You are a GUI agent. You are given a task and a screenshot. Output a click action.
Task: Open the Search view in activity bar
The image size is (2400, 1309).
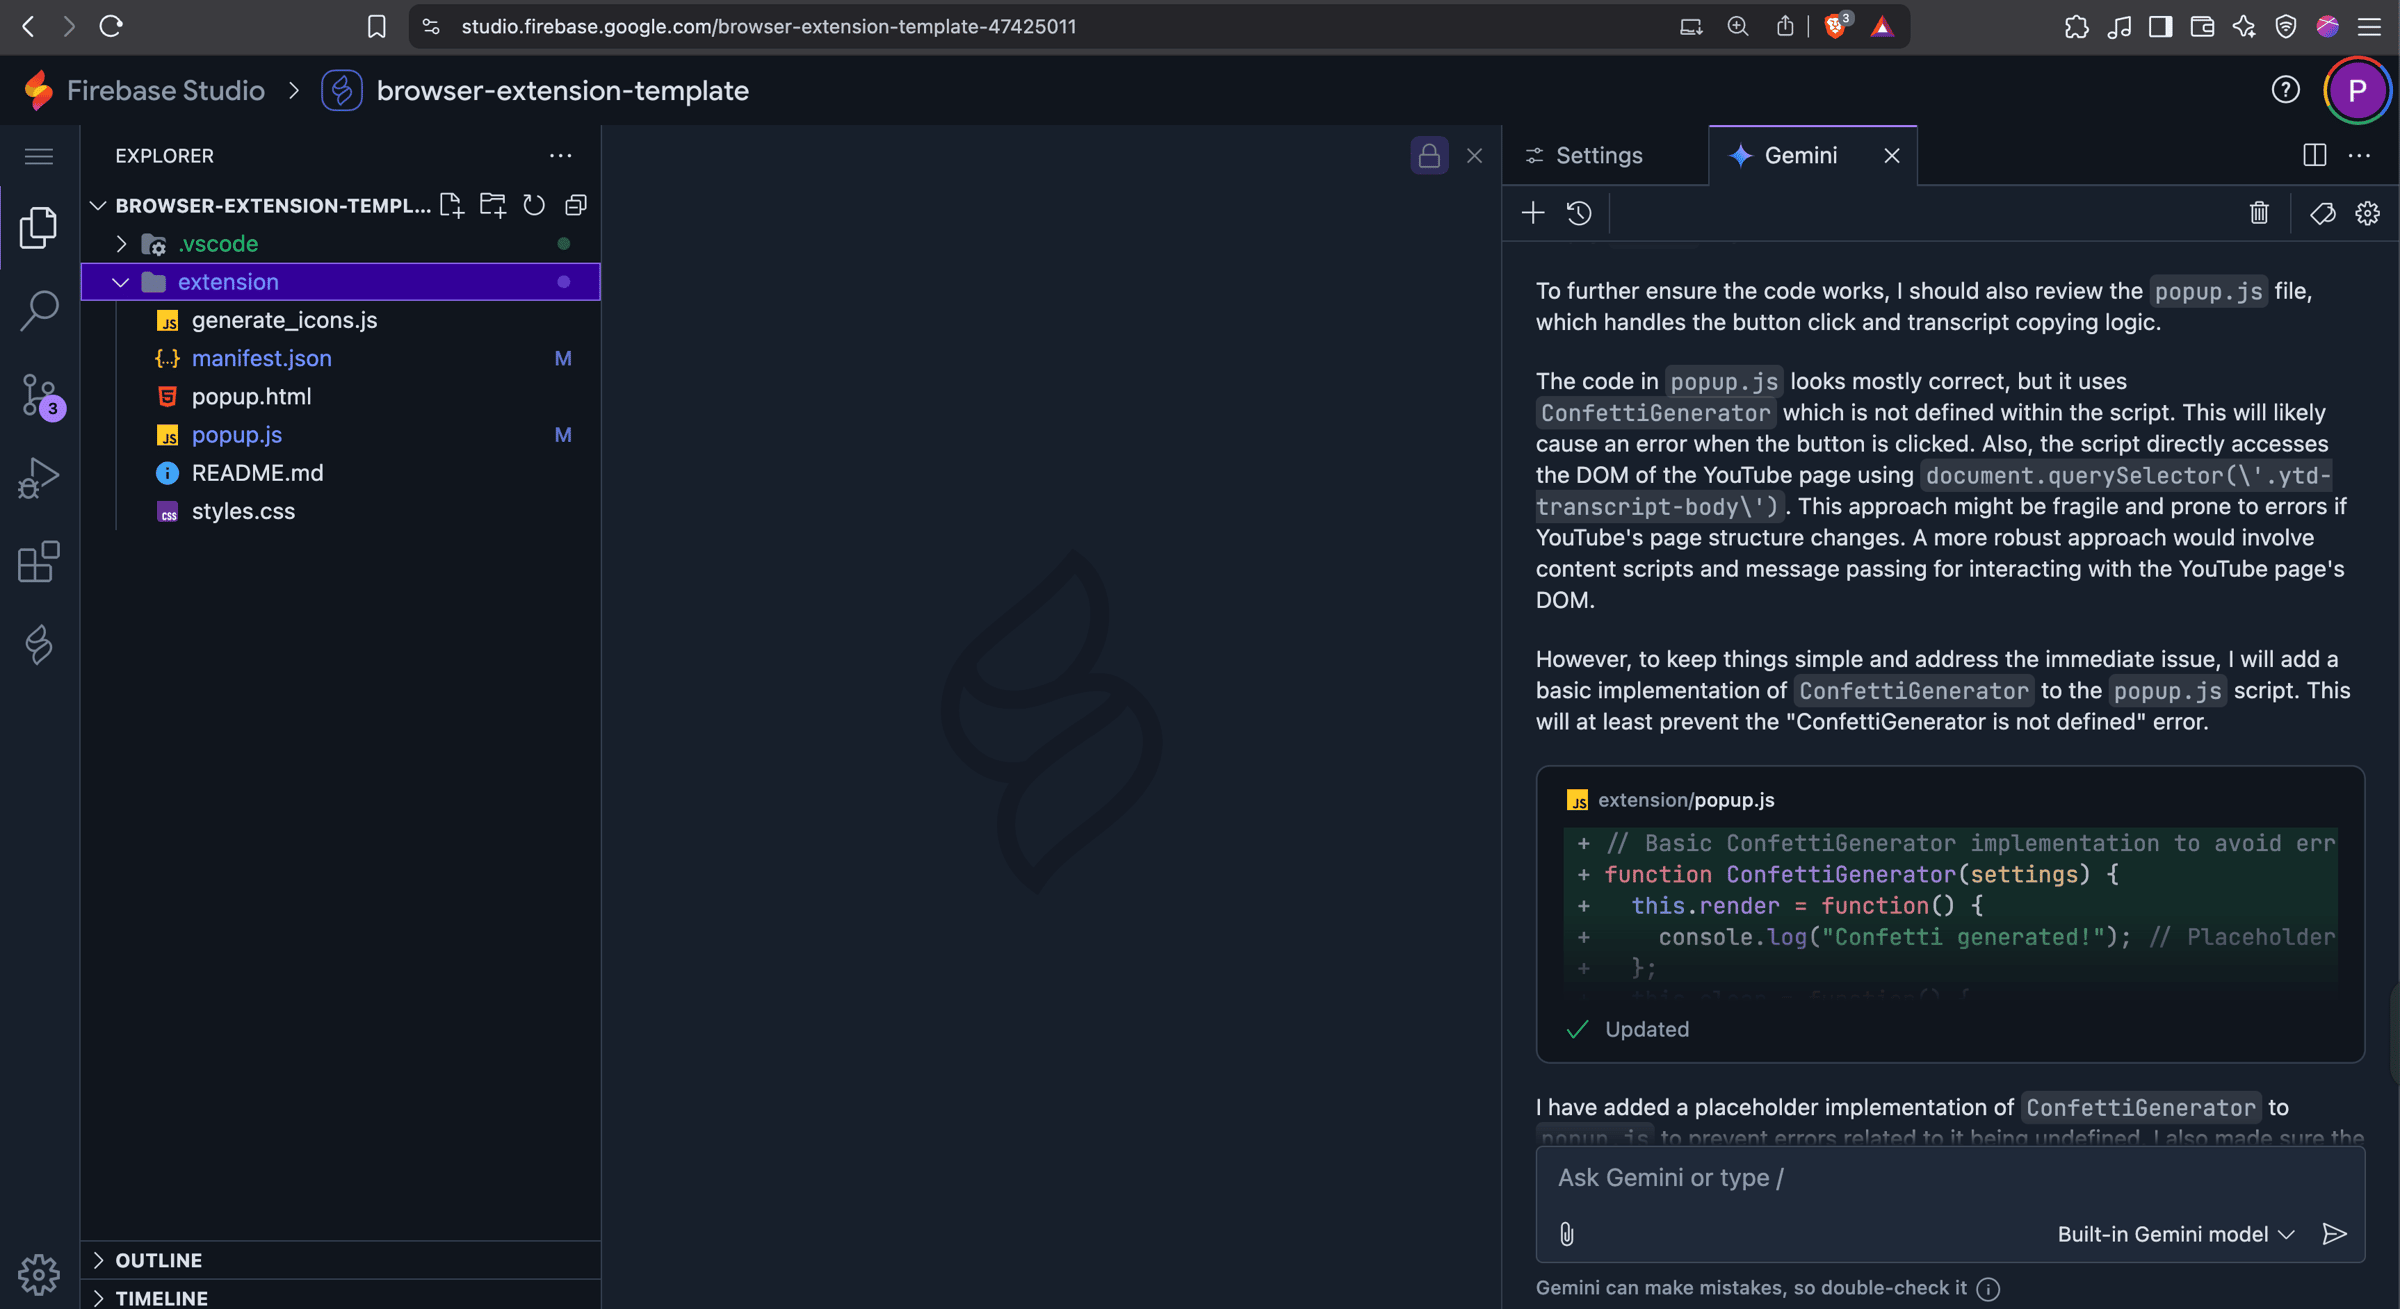39,311
